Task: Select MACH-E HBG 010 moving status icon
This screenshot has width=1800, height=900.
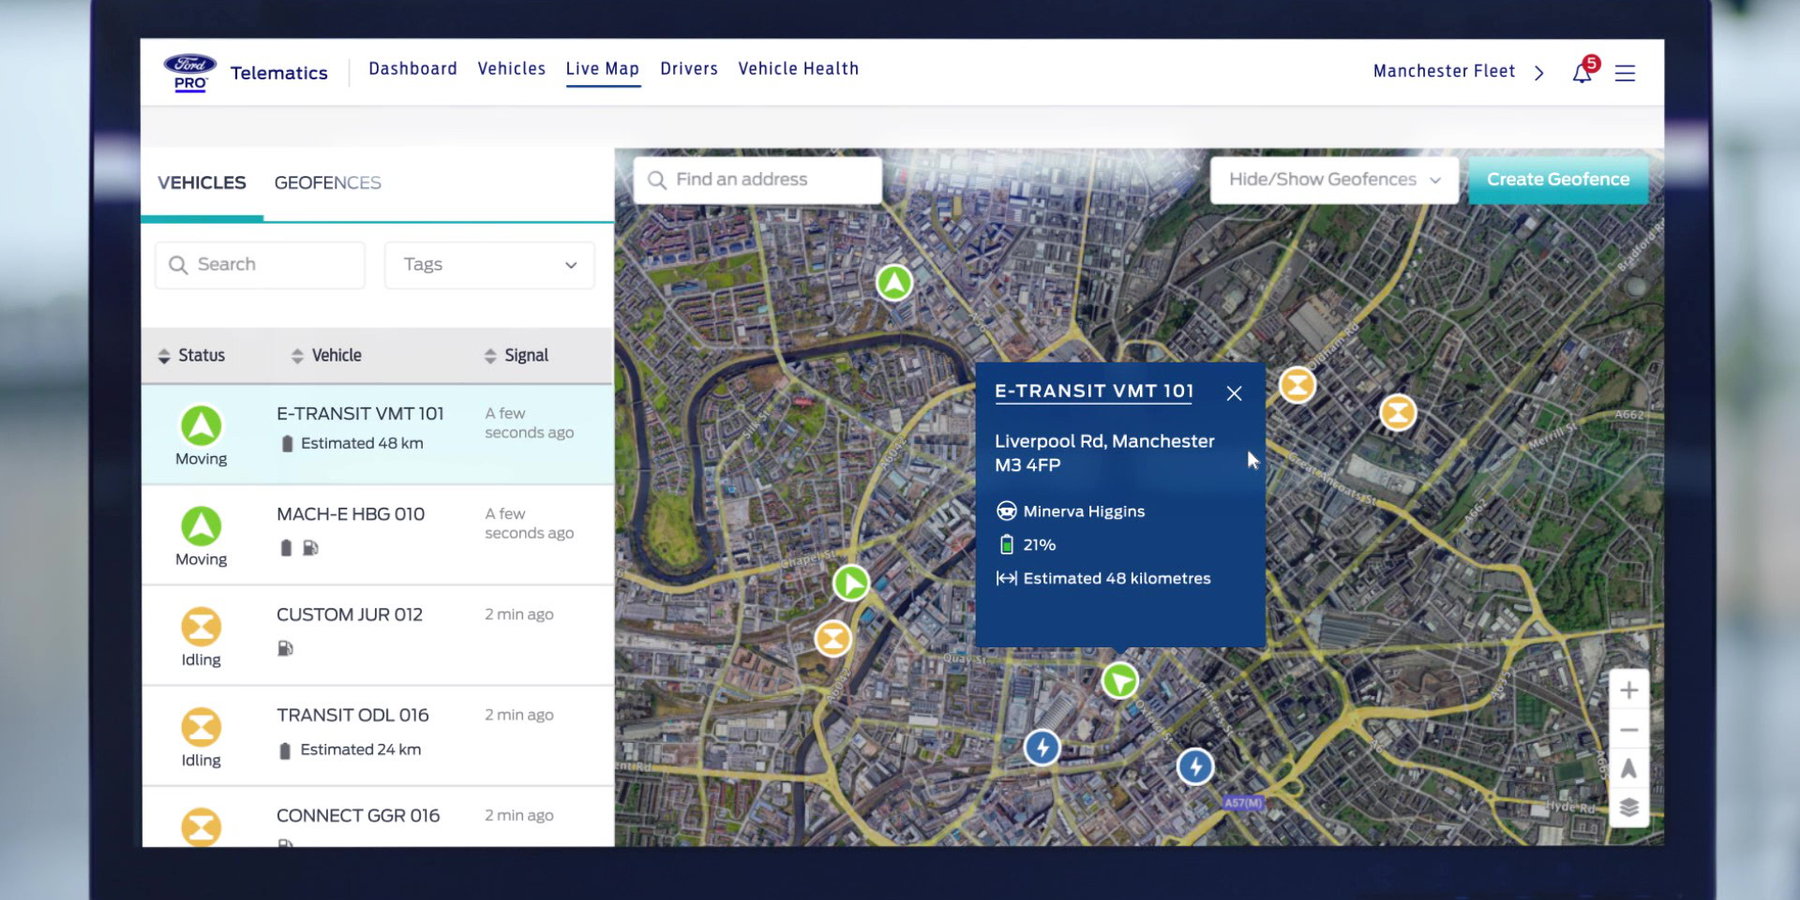Action: 201,526
